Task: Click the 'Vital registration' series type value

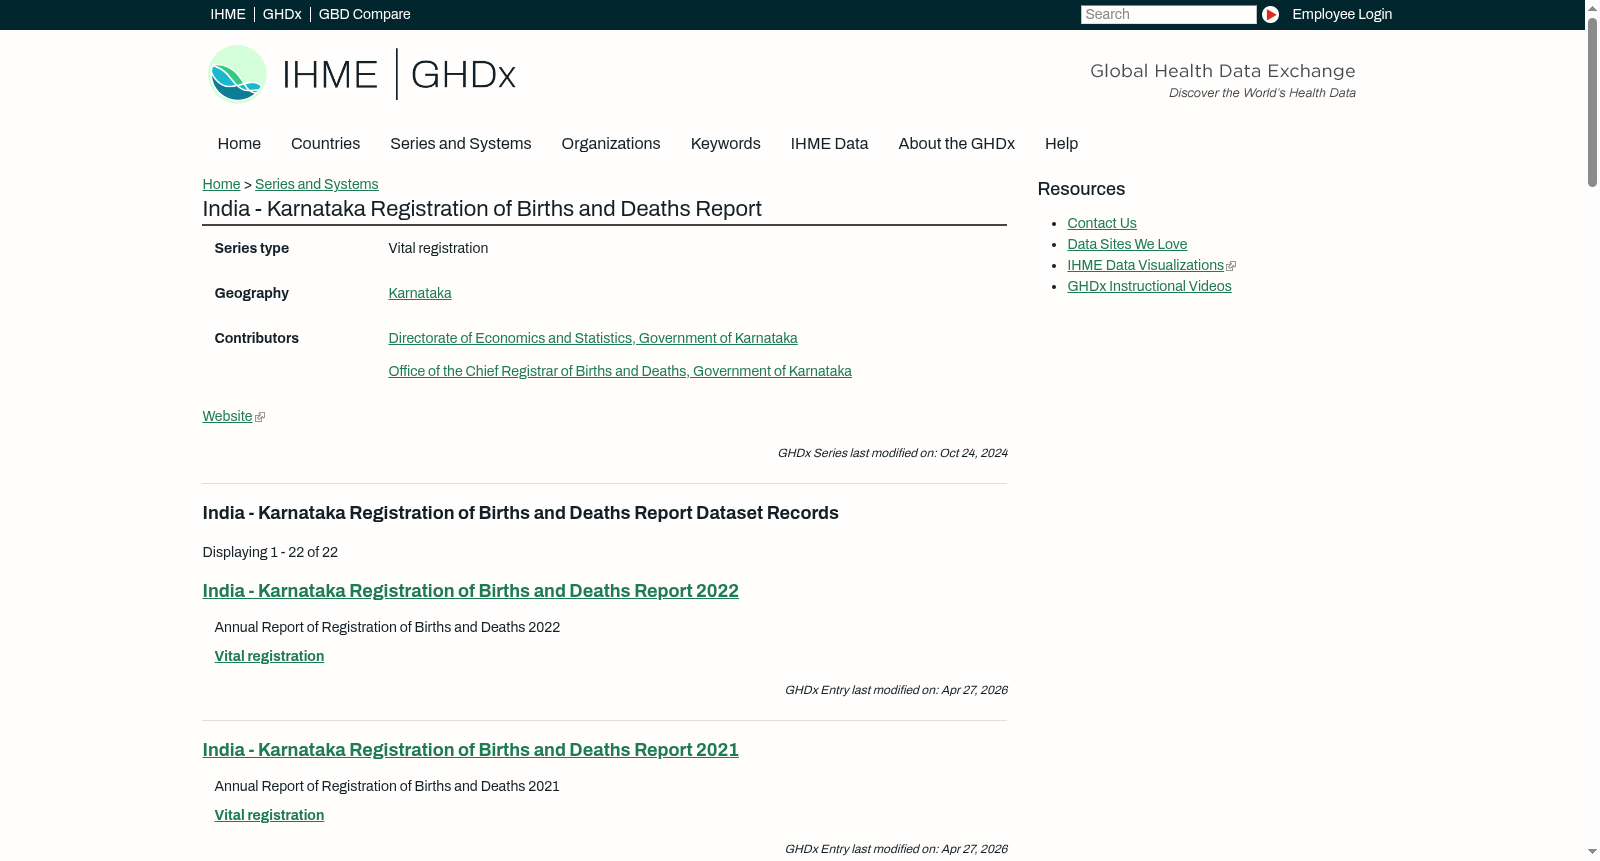Action: (438, 248)
